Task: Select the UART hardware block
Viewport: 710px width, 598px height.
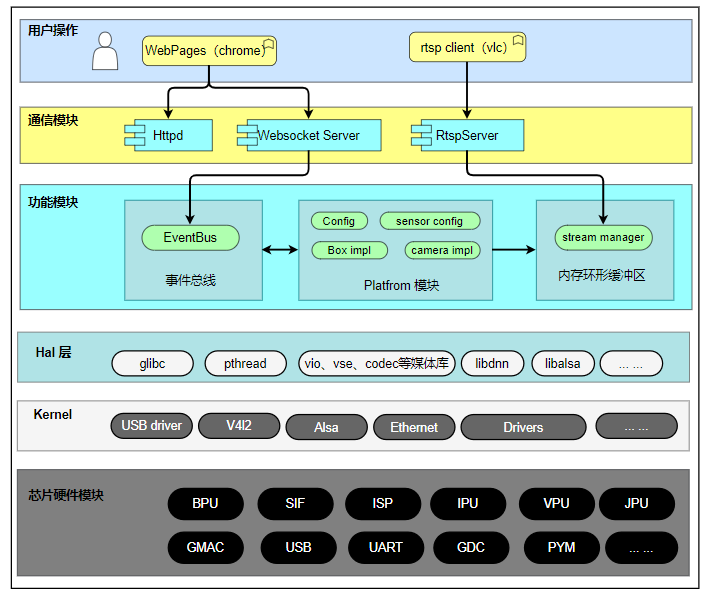Action: point(386,548)
